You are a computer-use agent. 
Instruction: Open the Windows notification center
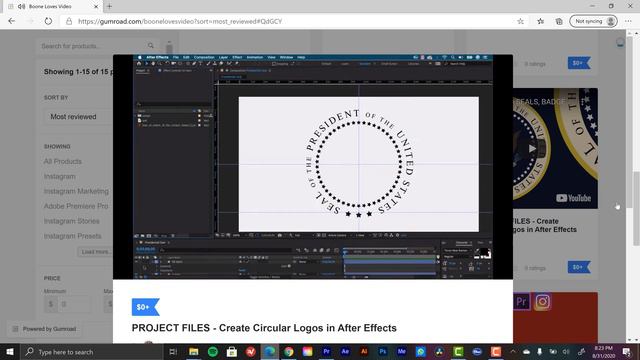click(627, 352)
